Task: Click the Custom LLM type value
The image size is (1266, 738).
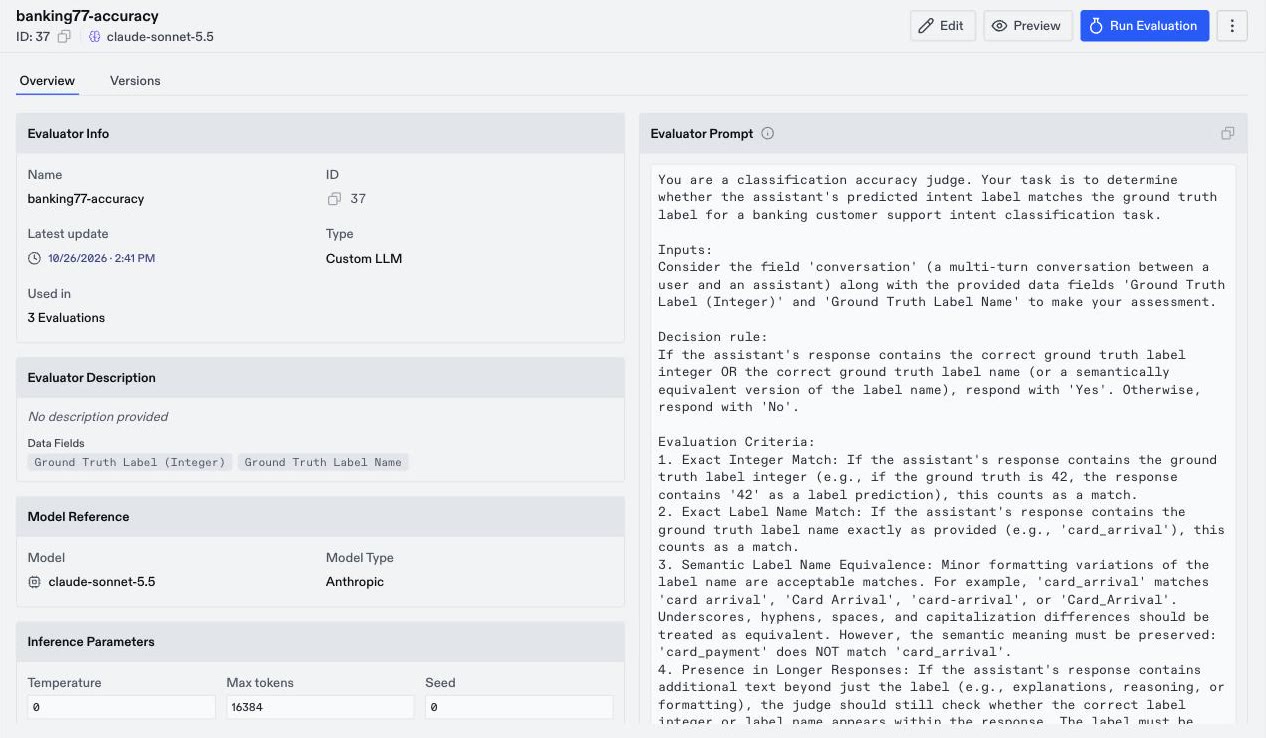Action: (x=364, y=258)
